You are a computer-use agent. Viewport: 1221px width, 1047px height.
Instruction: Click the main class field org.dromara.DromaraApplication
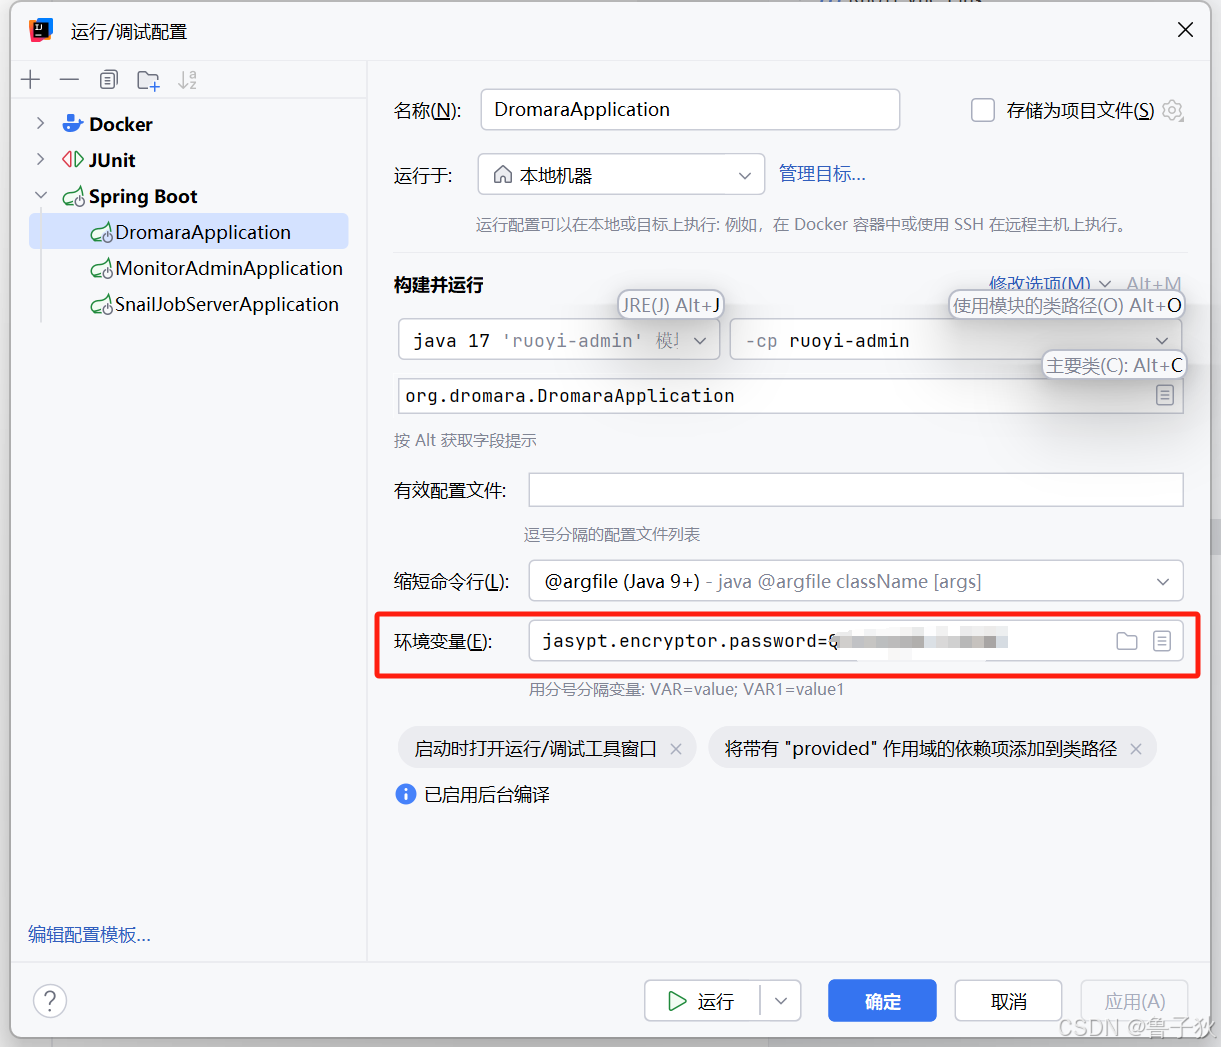click(790, 396)
